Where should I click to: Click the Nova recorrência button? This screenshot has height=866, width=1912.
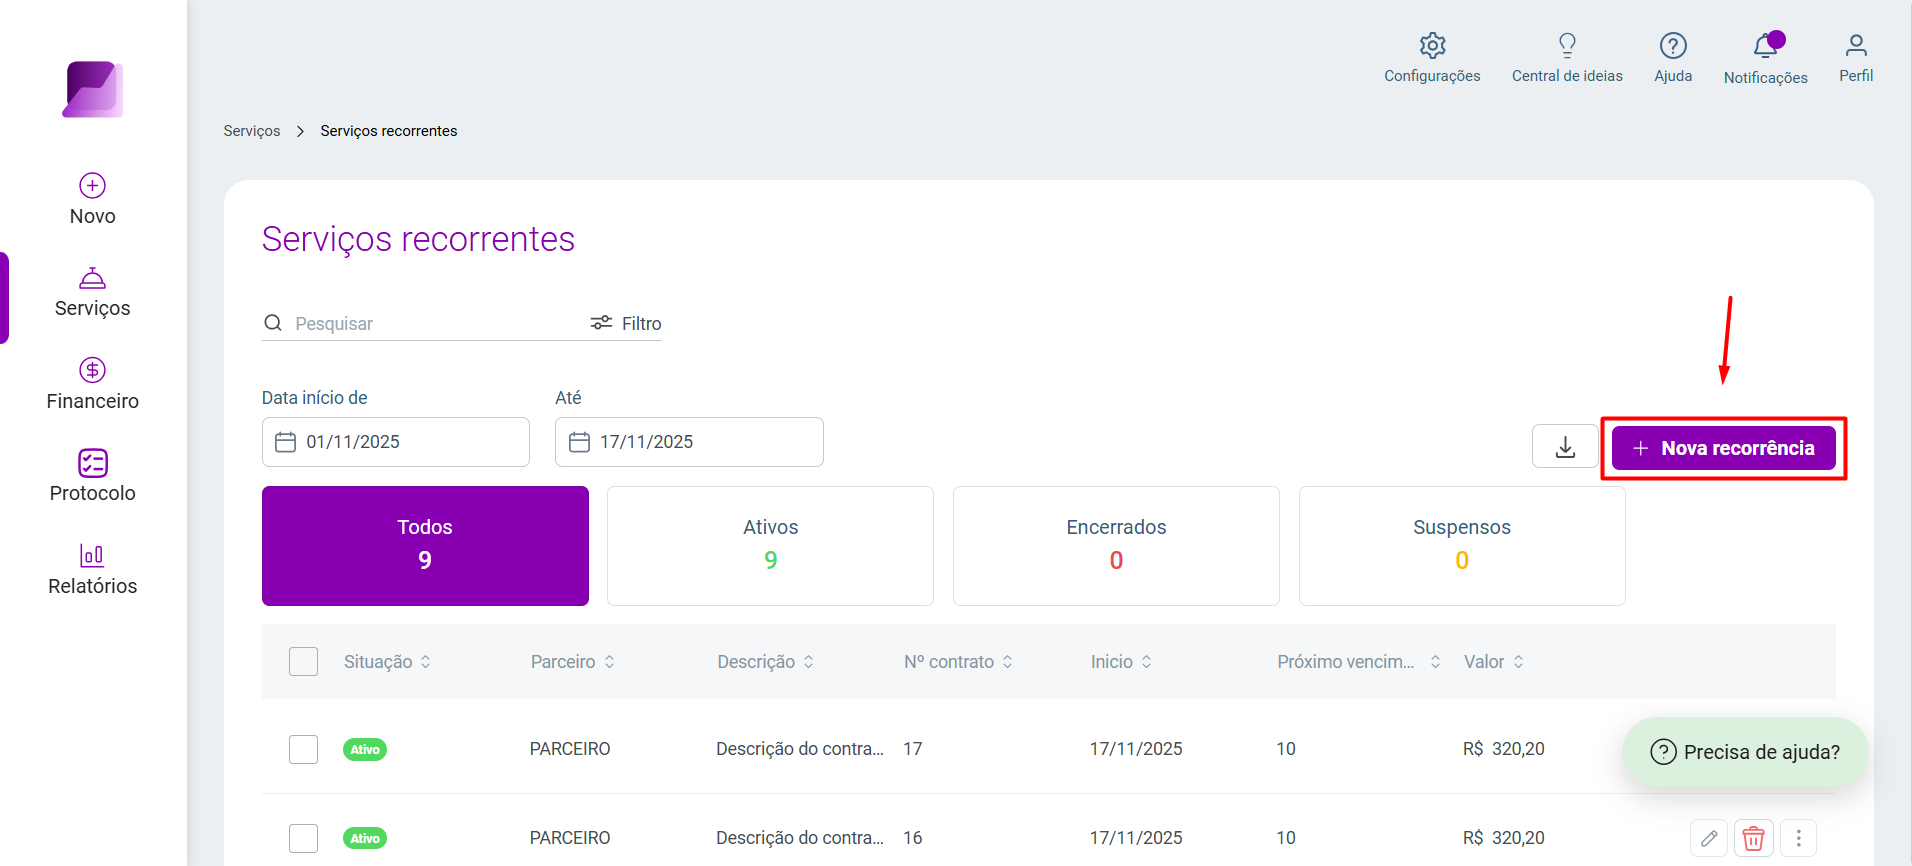pos(1724,448)
